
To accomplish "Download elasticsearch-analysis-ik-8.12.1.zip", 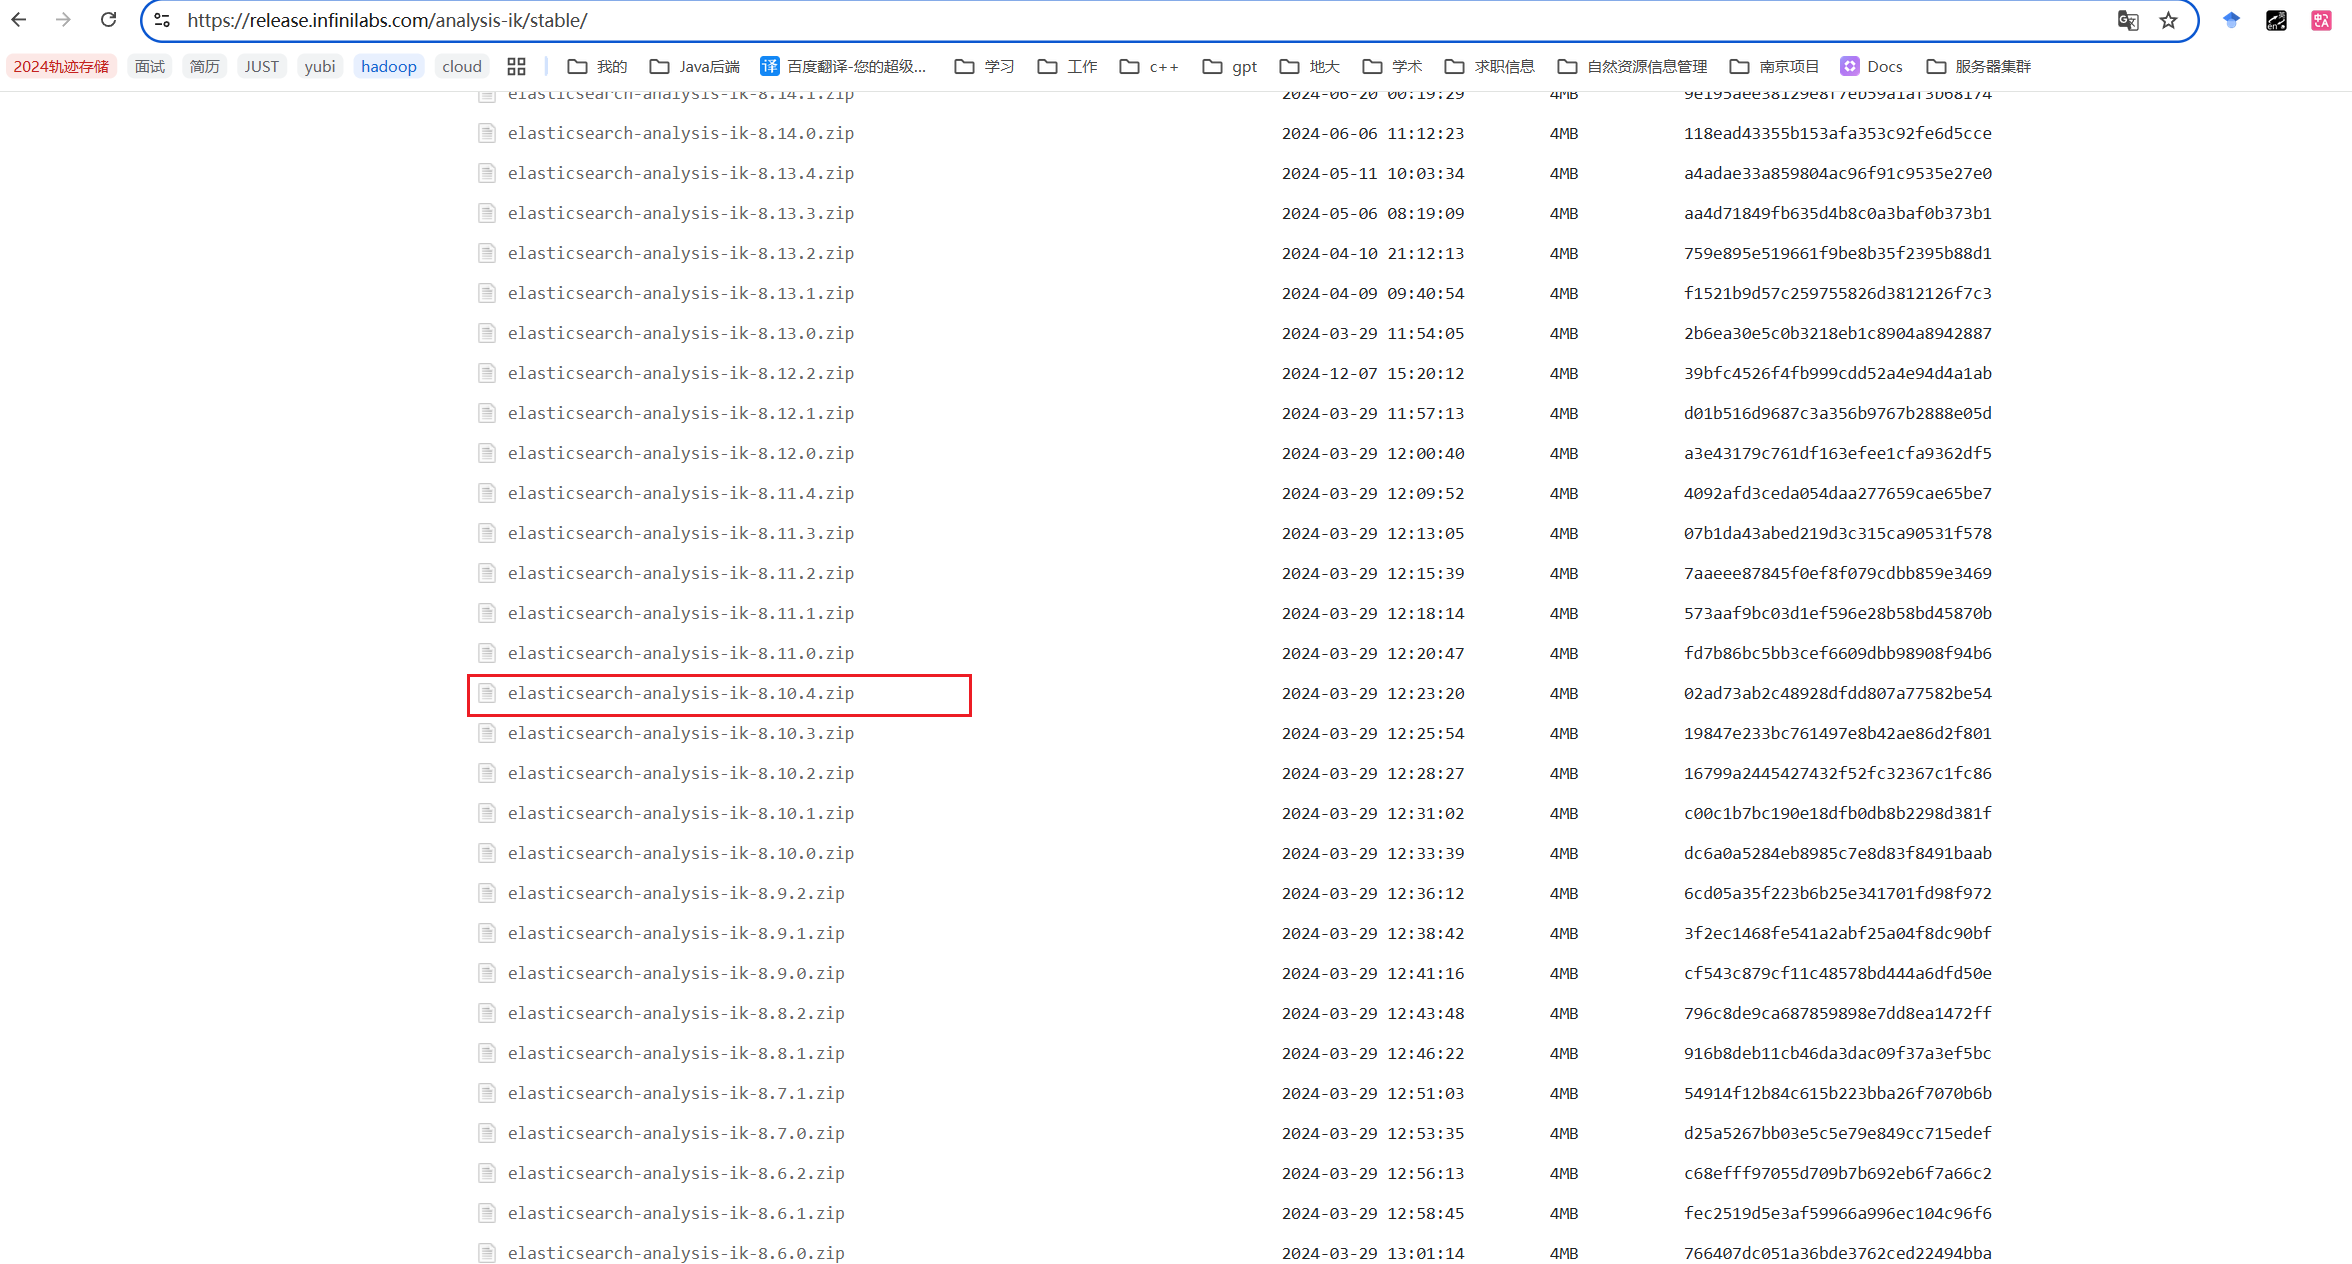I will pos(681,413).
